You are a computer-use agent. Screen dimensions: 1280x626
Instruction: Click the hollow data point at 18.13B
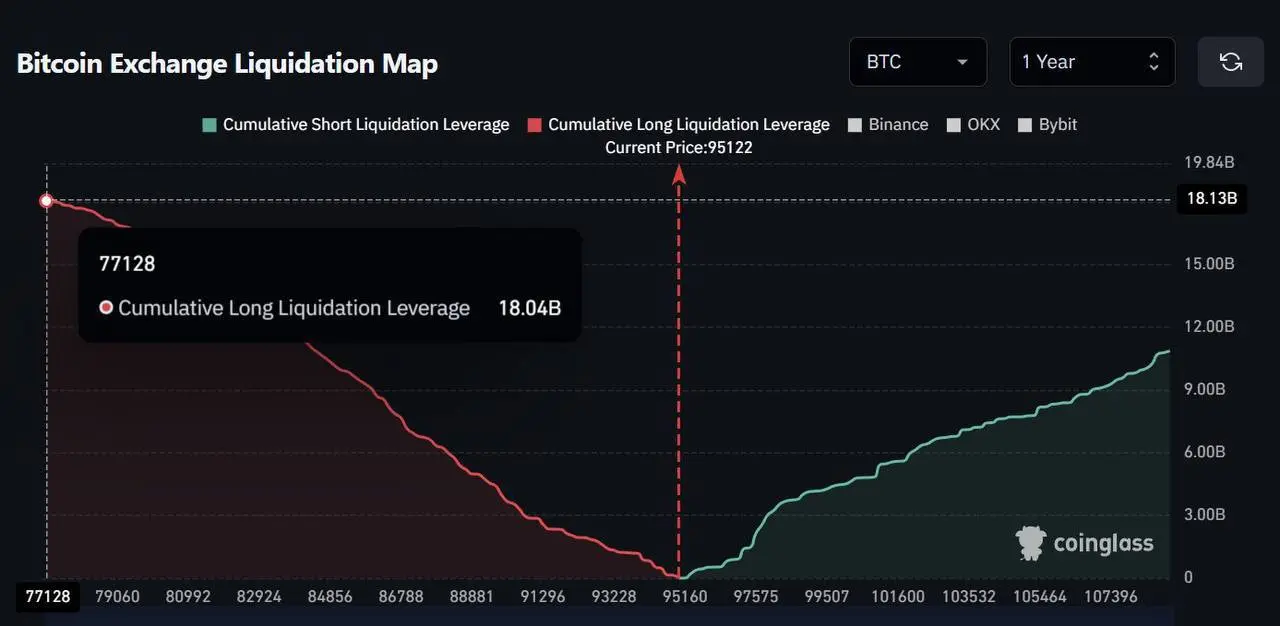(46, 201)
